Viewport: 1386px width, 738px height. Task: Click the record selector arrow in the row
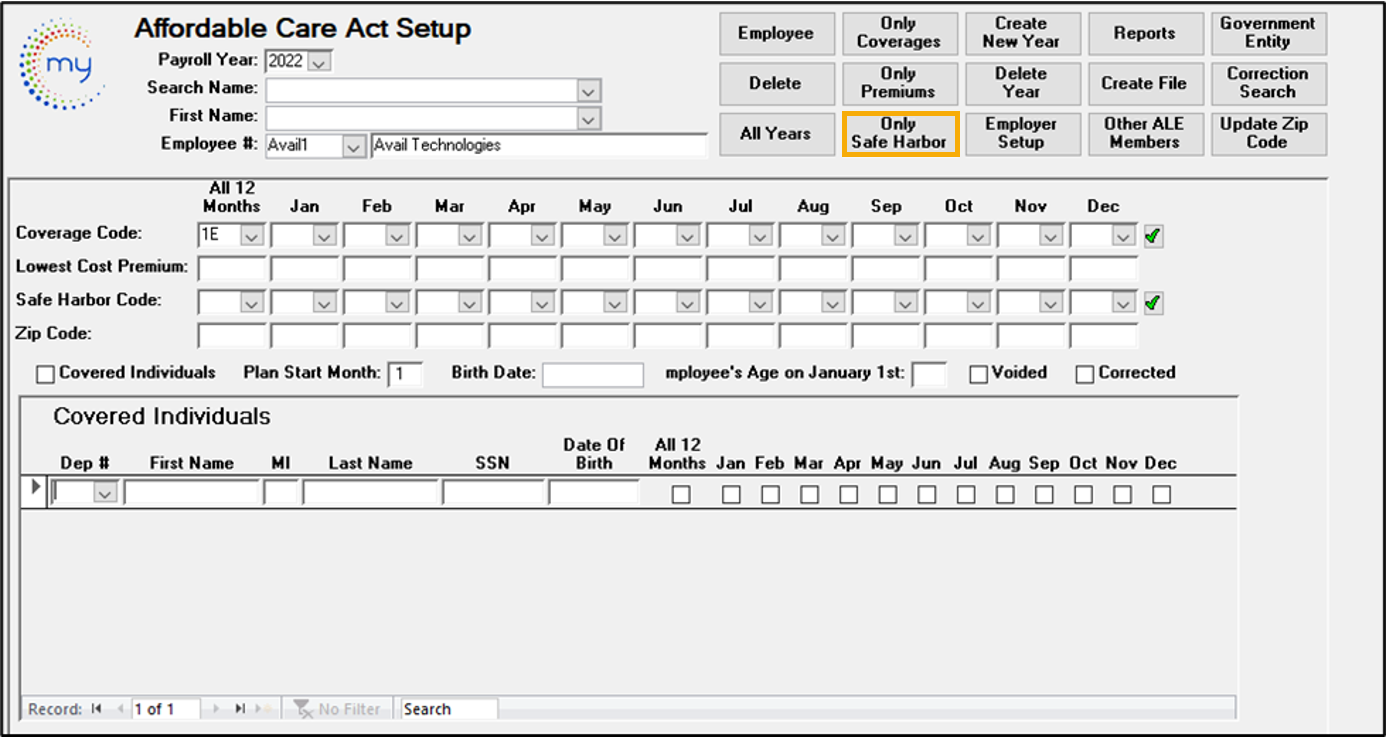pyautogui.click(x=37, y=488)
